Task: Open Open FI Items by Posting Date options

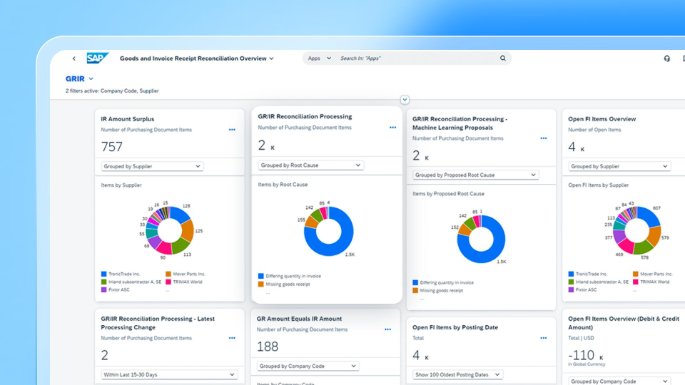Action: coord(543,338)
